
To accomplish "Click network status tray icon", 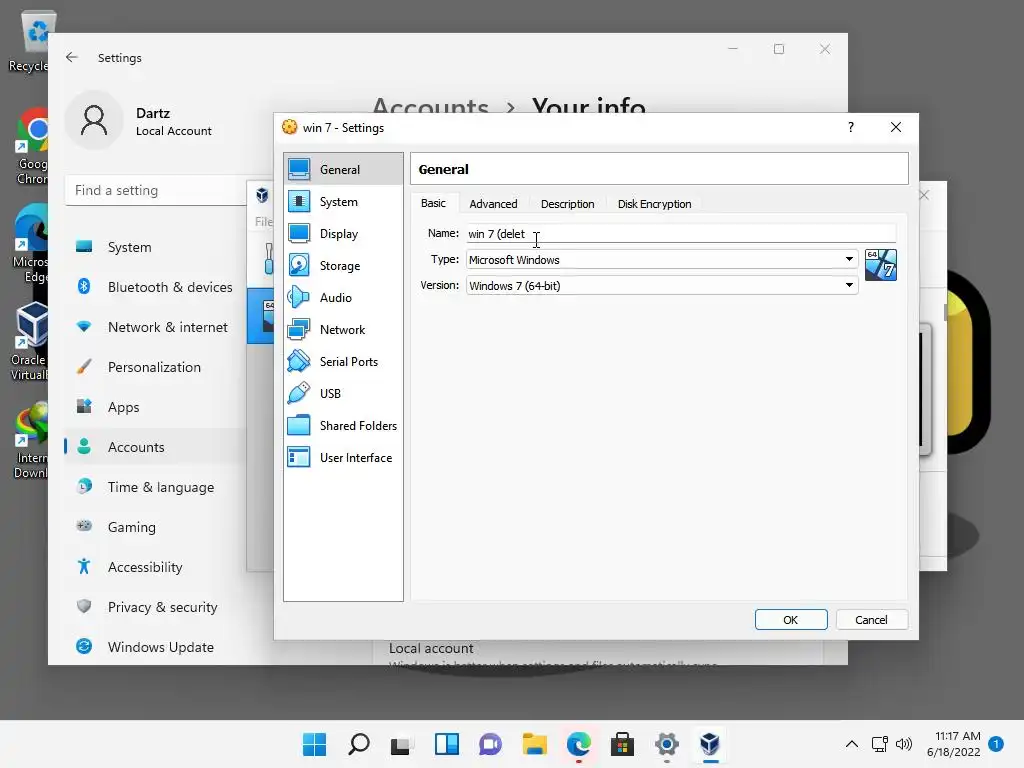I will tap(880, 744).
